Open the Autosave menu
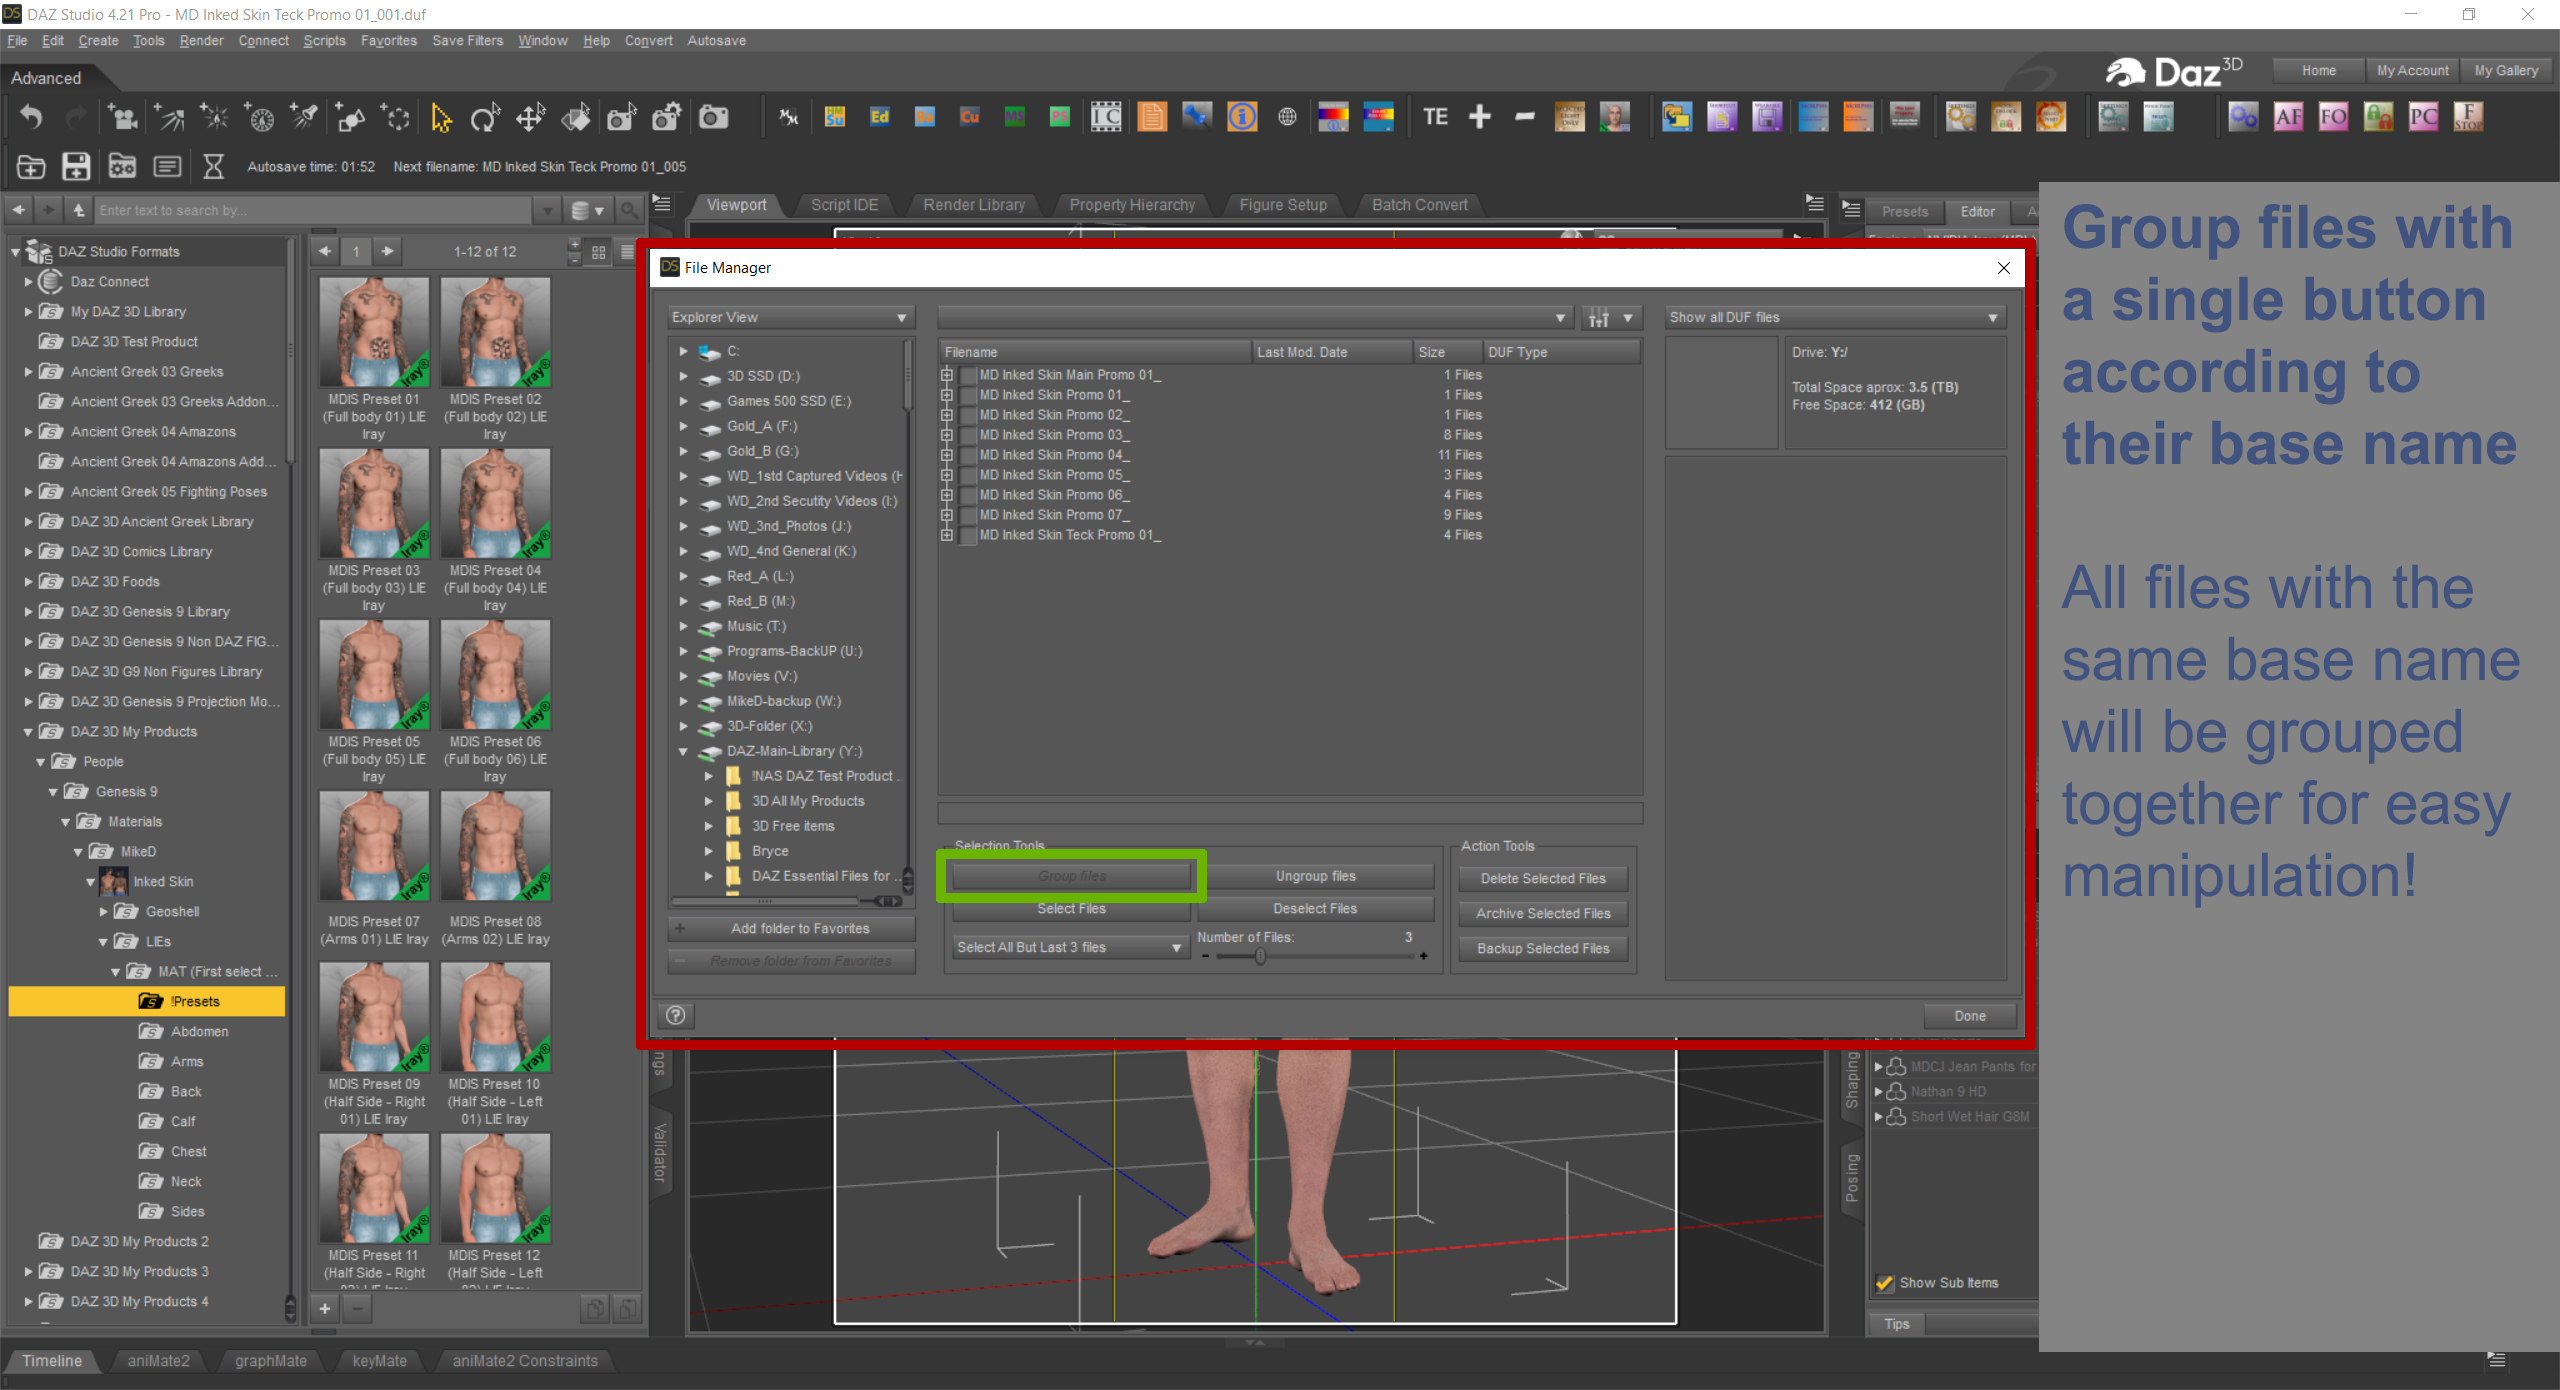The width and height of the screenshot is (2560, 1390). (x=716, y=41)
